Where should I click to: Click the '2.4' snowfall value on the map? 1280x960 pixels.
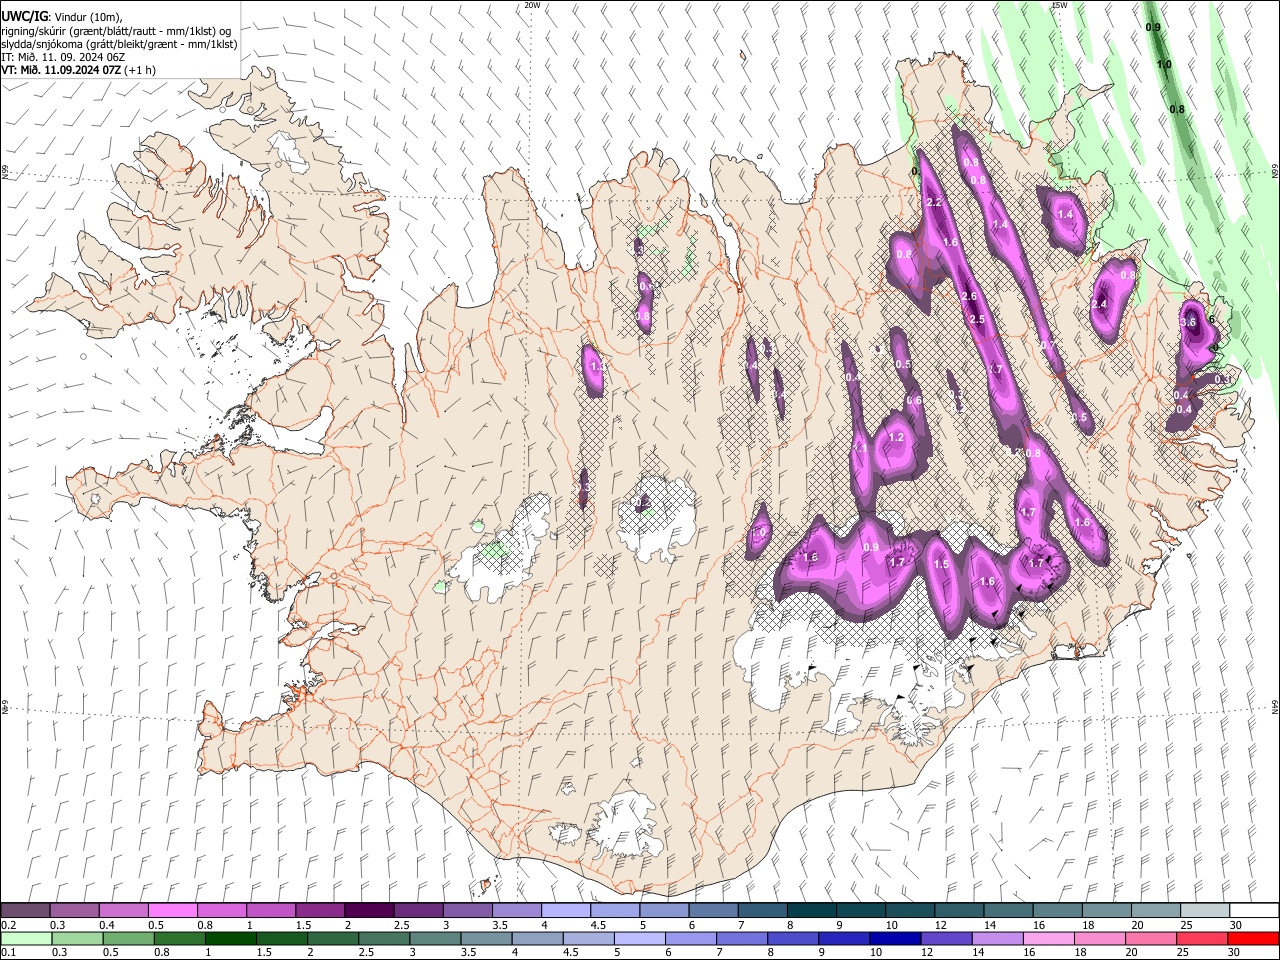[x=1101, y=304]
